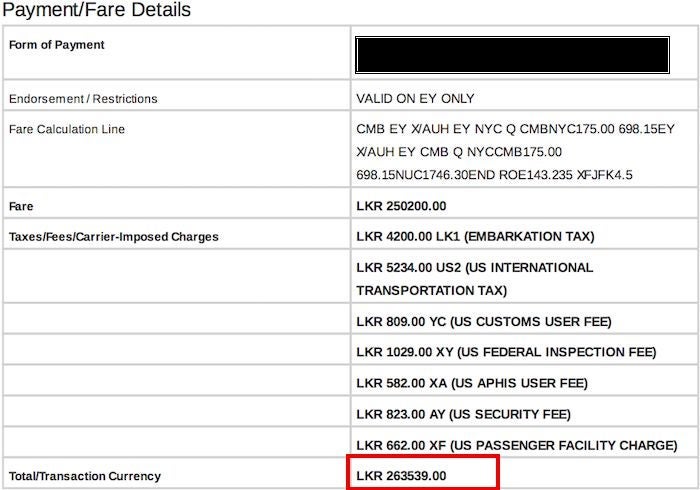The height and width of the screenshot is (490, 700).
Task: Click 'LKR 5234.00 US2 (US INTERNATIONAL' text
Action: (x=475, y=267)
